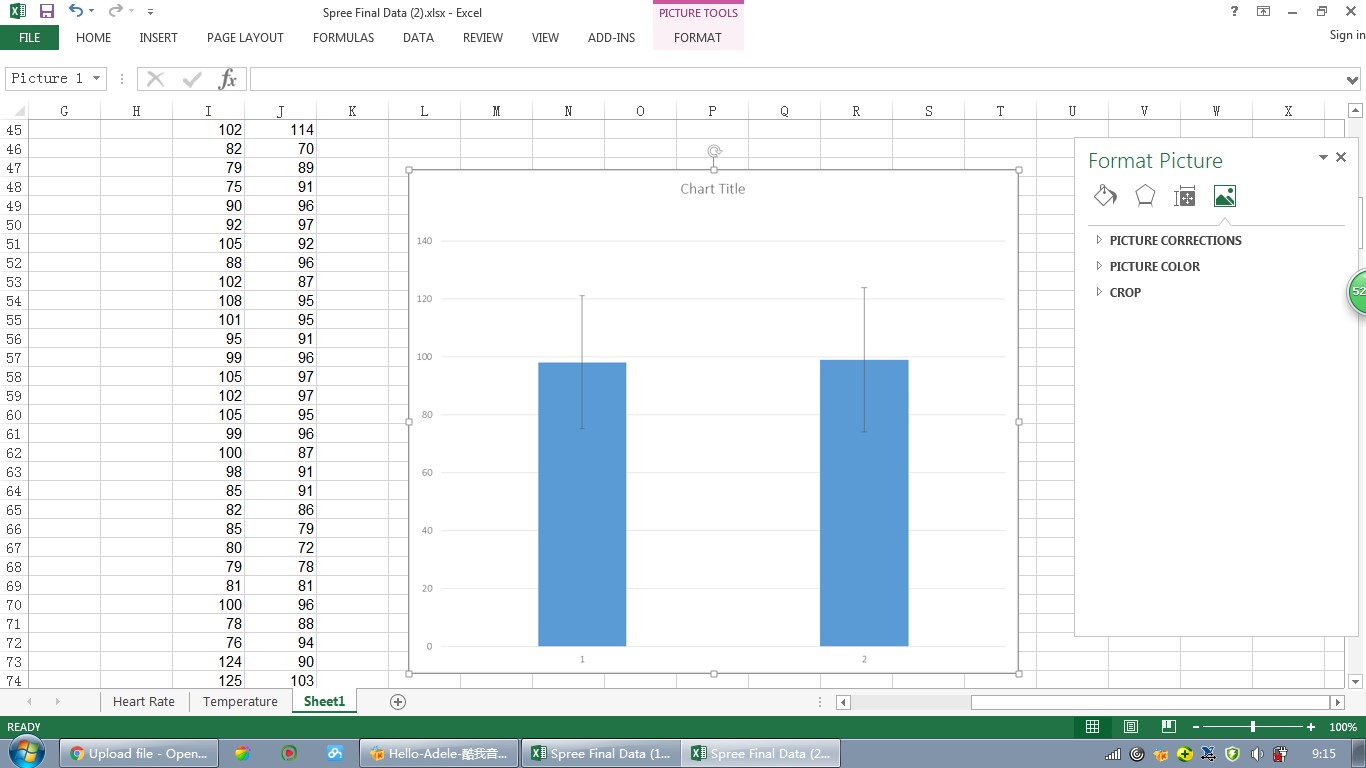Expand the Crop section
Image resolution: width=1366 pixels, height=768 pixels.
pos(1125,292)
